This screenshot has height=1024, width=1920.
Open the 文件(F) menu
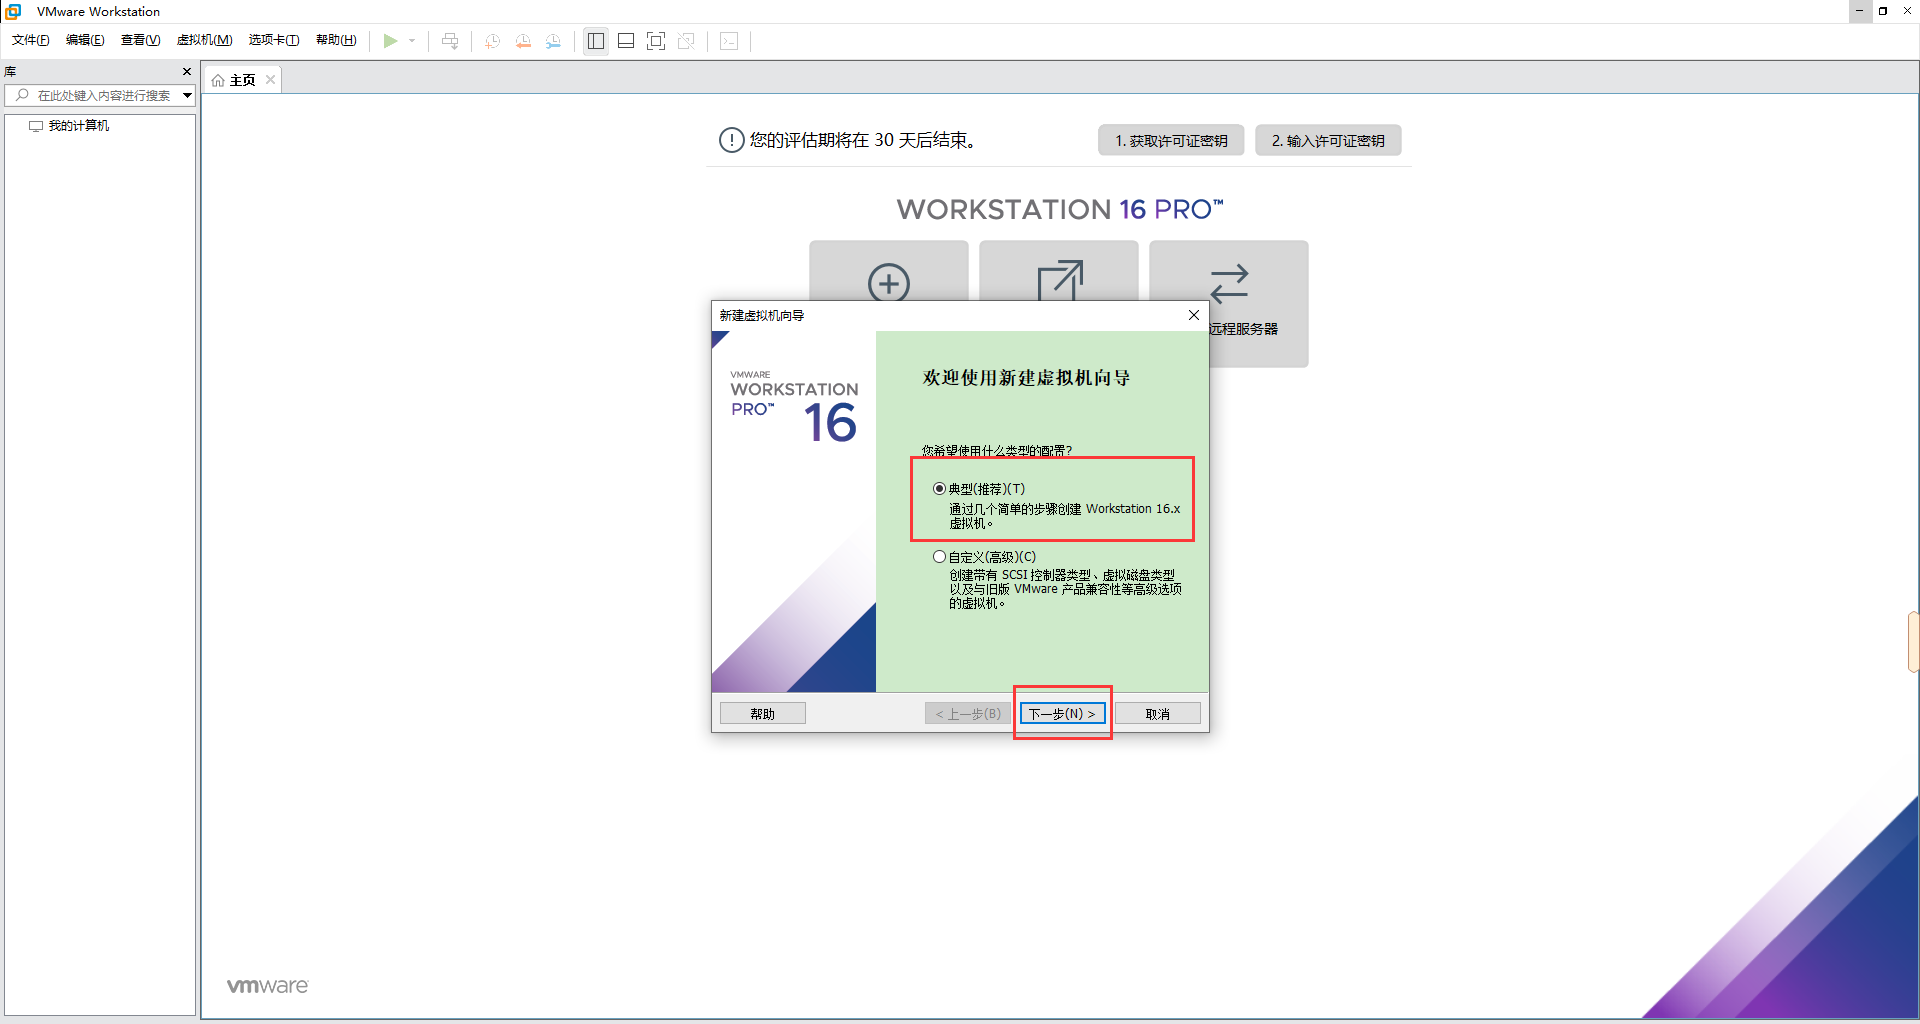(31, 40)
